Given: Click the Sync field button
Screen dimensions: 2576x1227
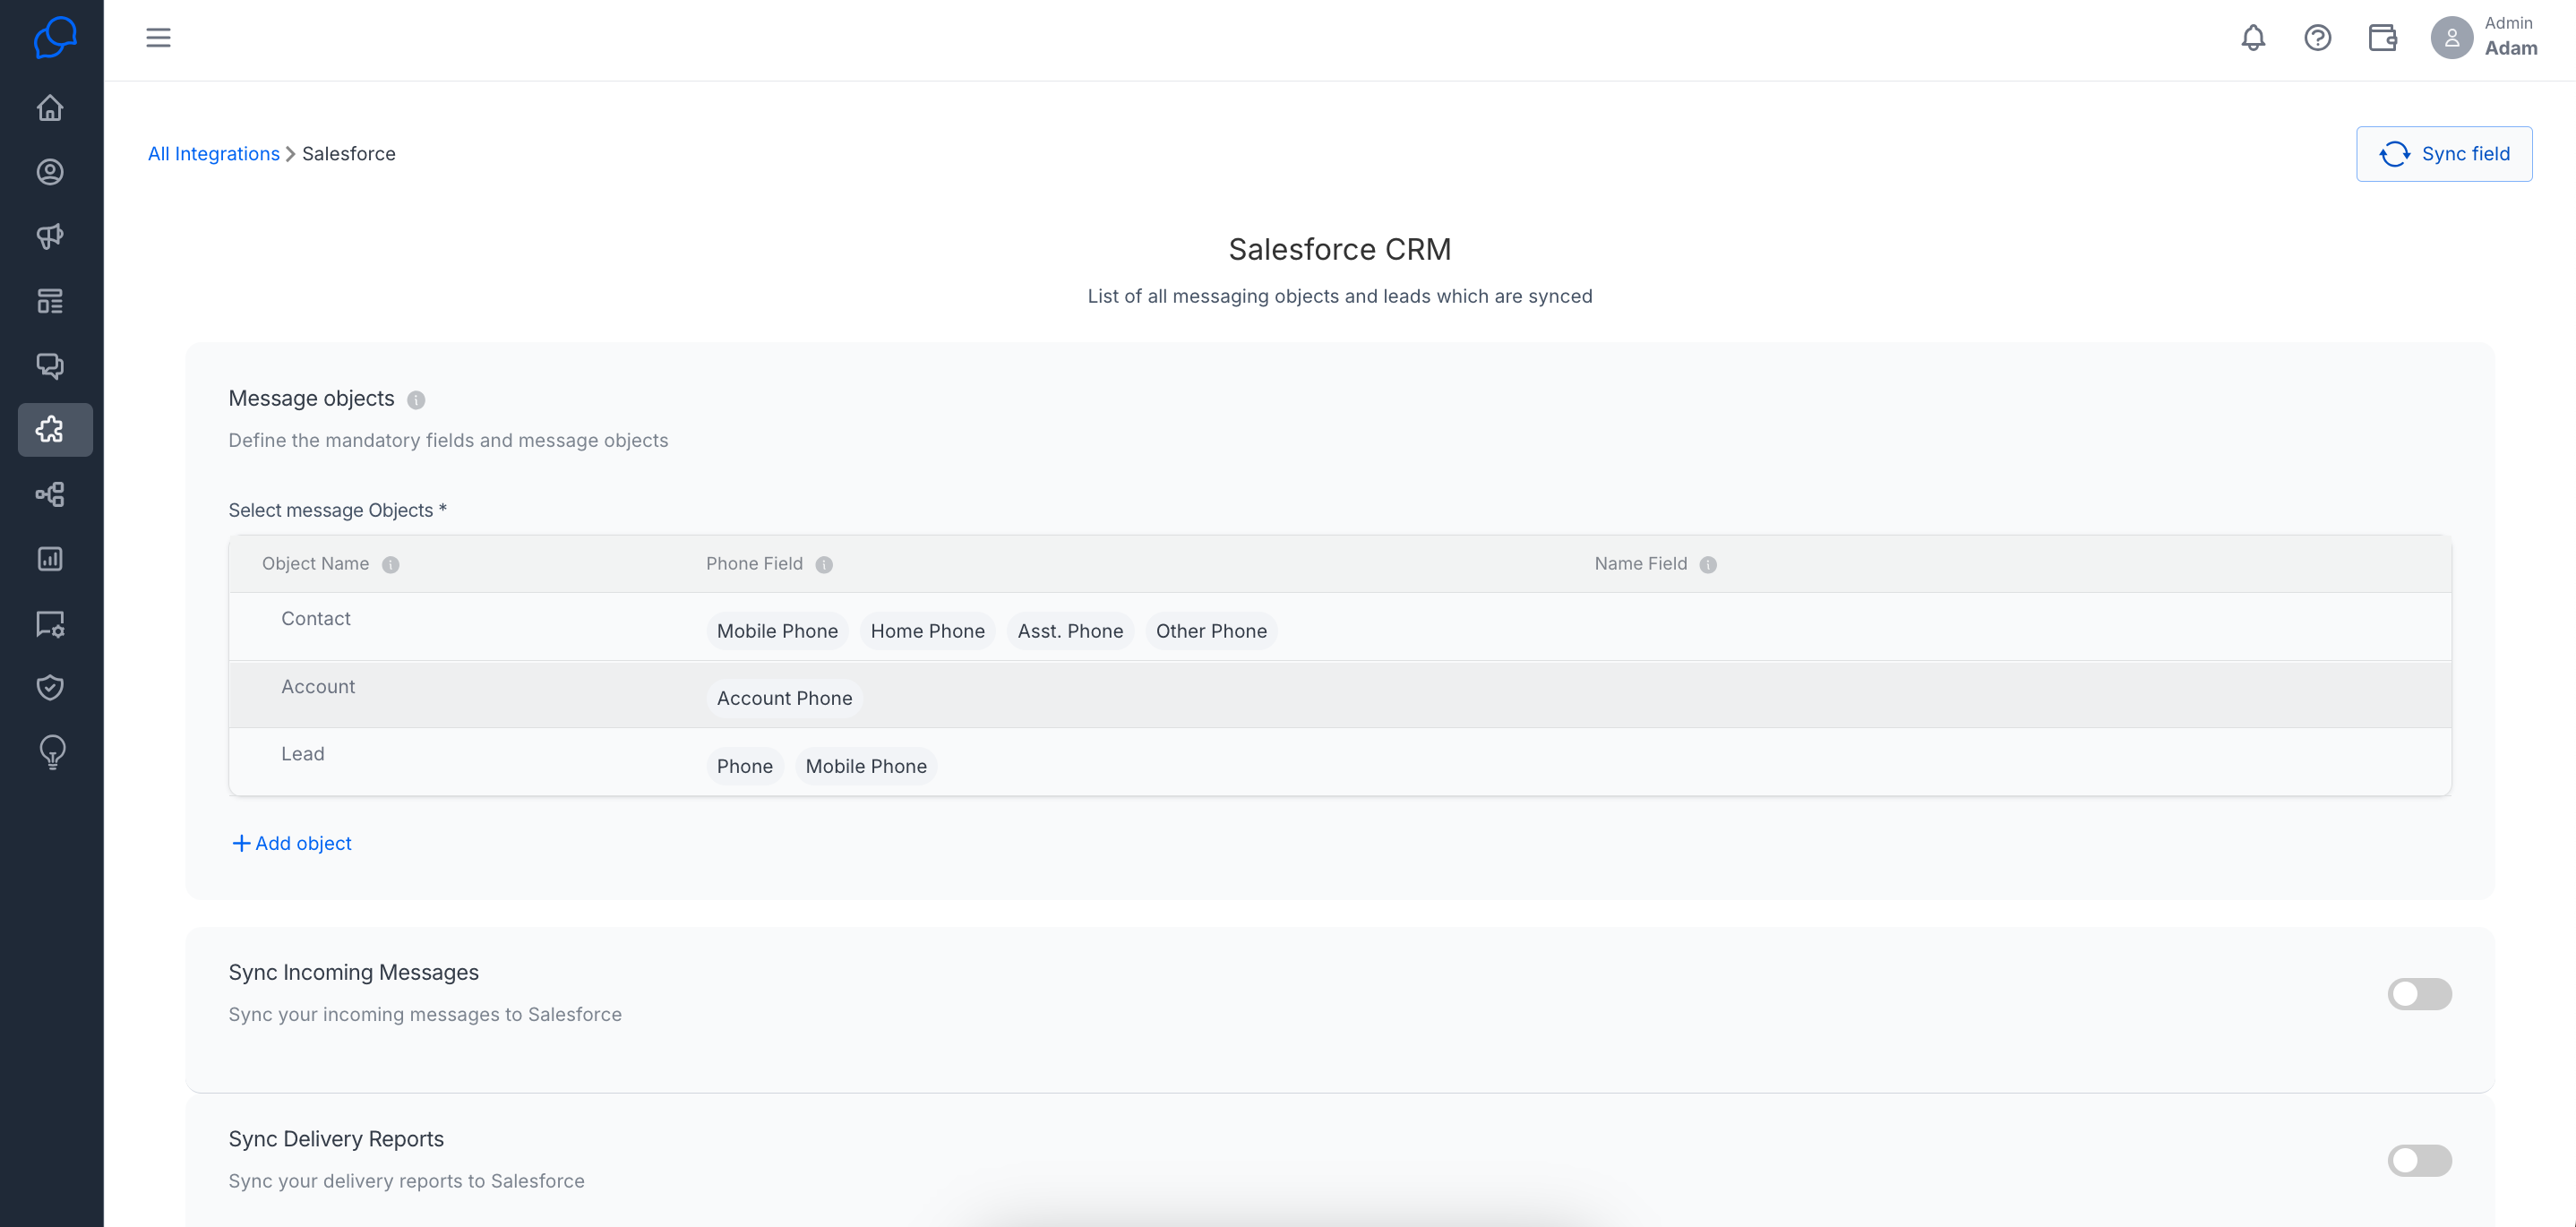Looking at the screenshot, I should [x=2444, y=154].
